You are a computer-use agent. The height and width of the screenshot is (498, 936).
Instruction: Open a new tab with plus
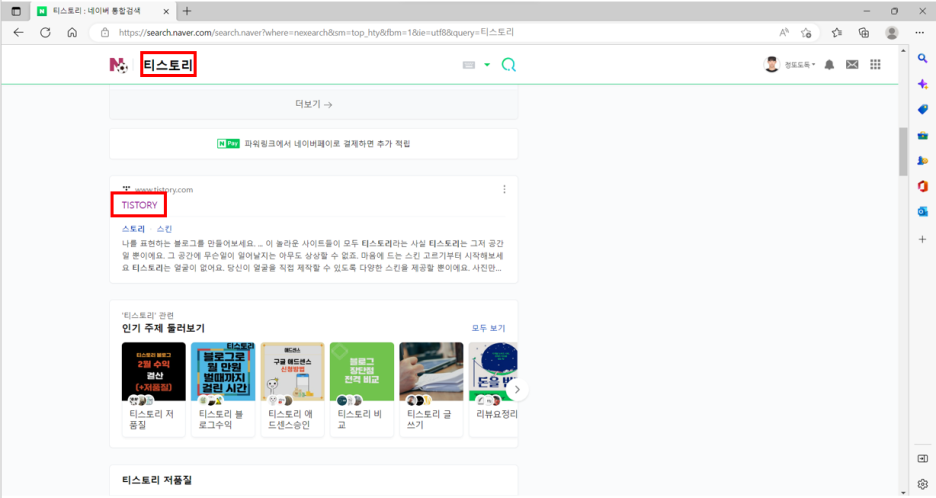[187, 11]
